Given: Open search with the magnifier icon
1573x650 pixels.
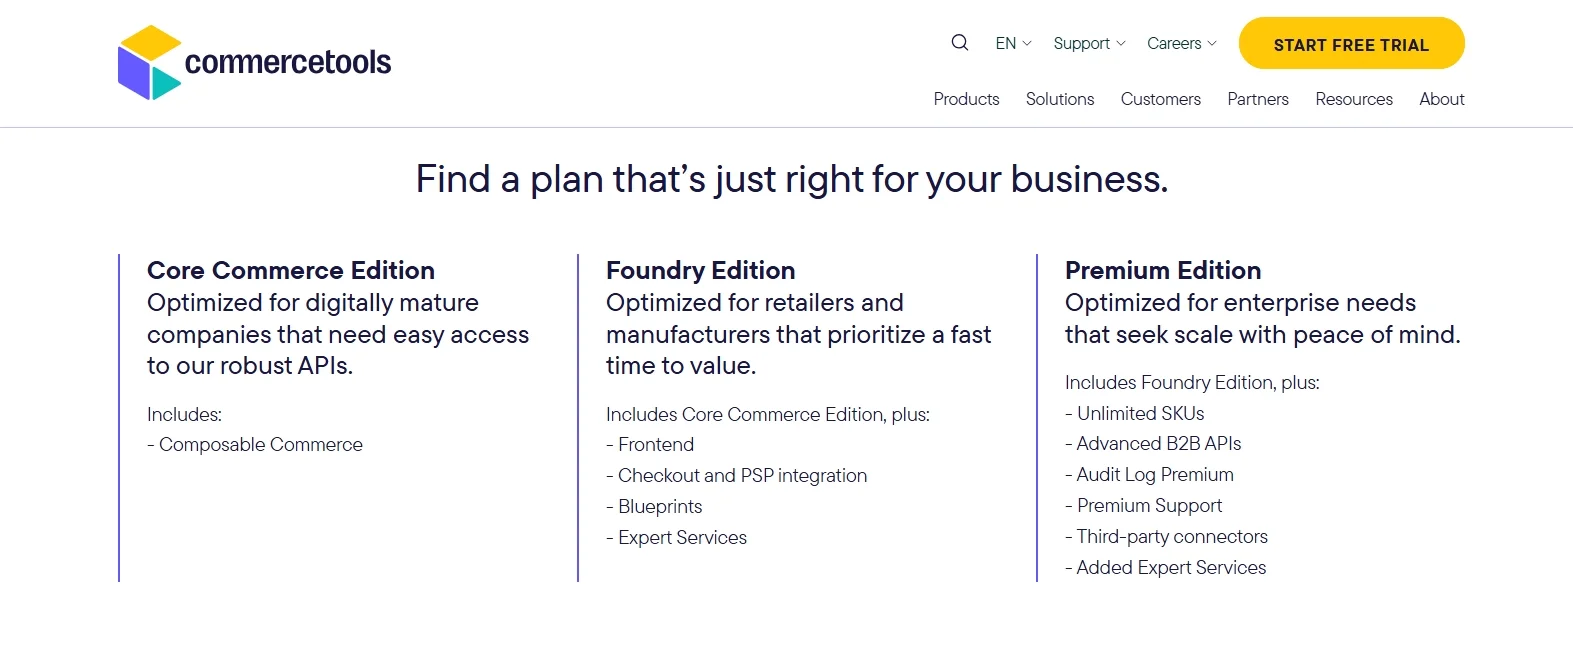Looking at the screenshot, I should 960,43.
